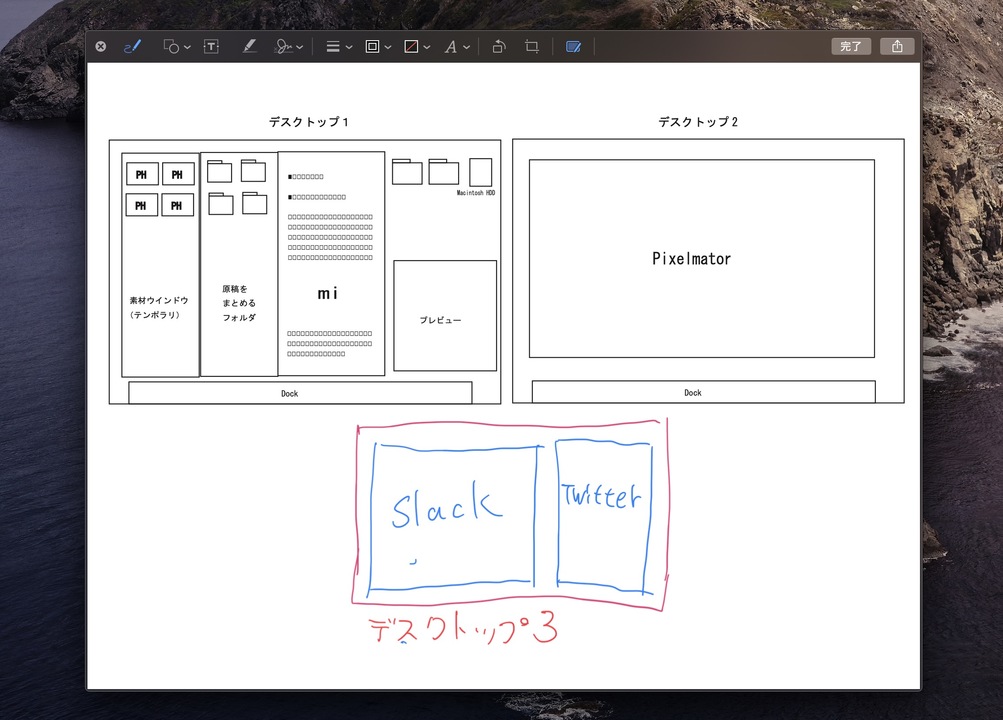Screen dimensions: 1003x720
Task: Select the handwritten デスクトップ3 caption
Action: [464, 628]
